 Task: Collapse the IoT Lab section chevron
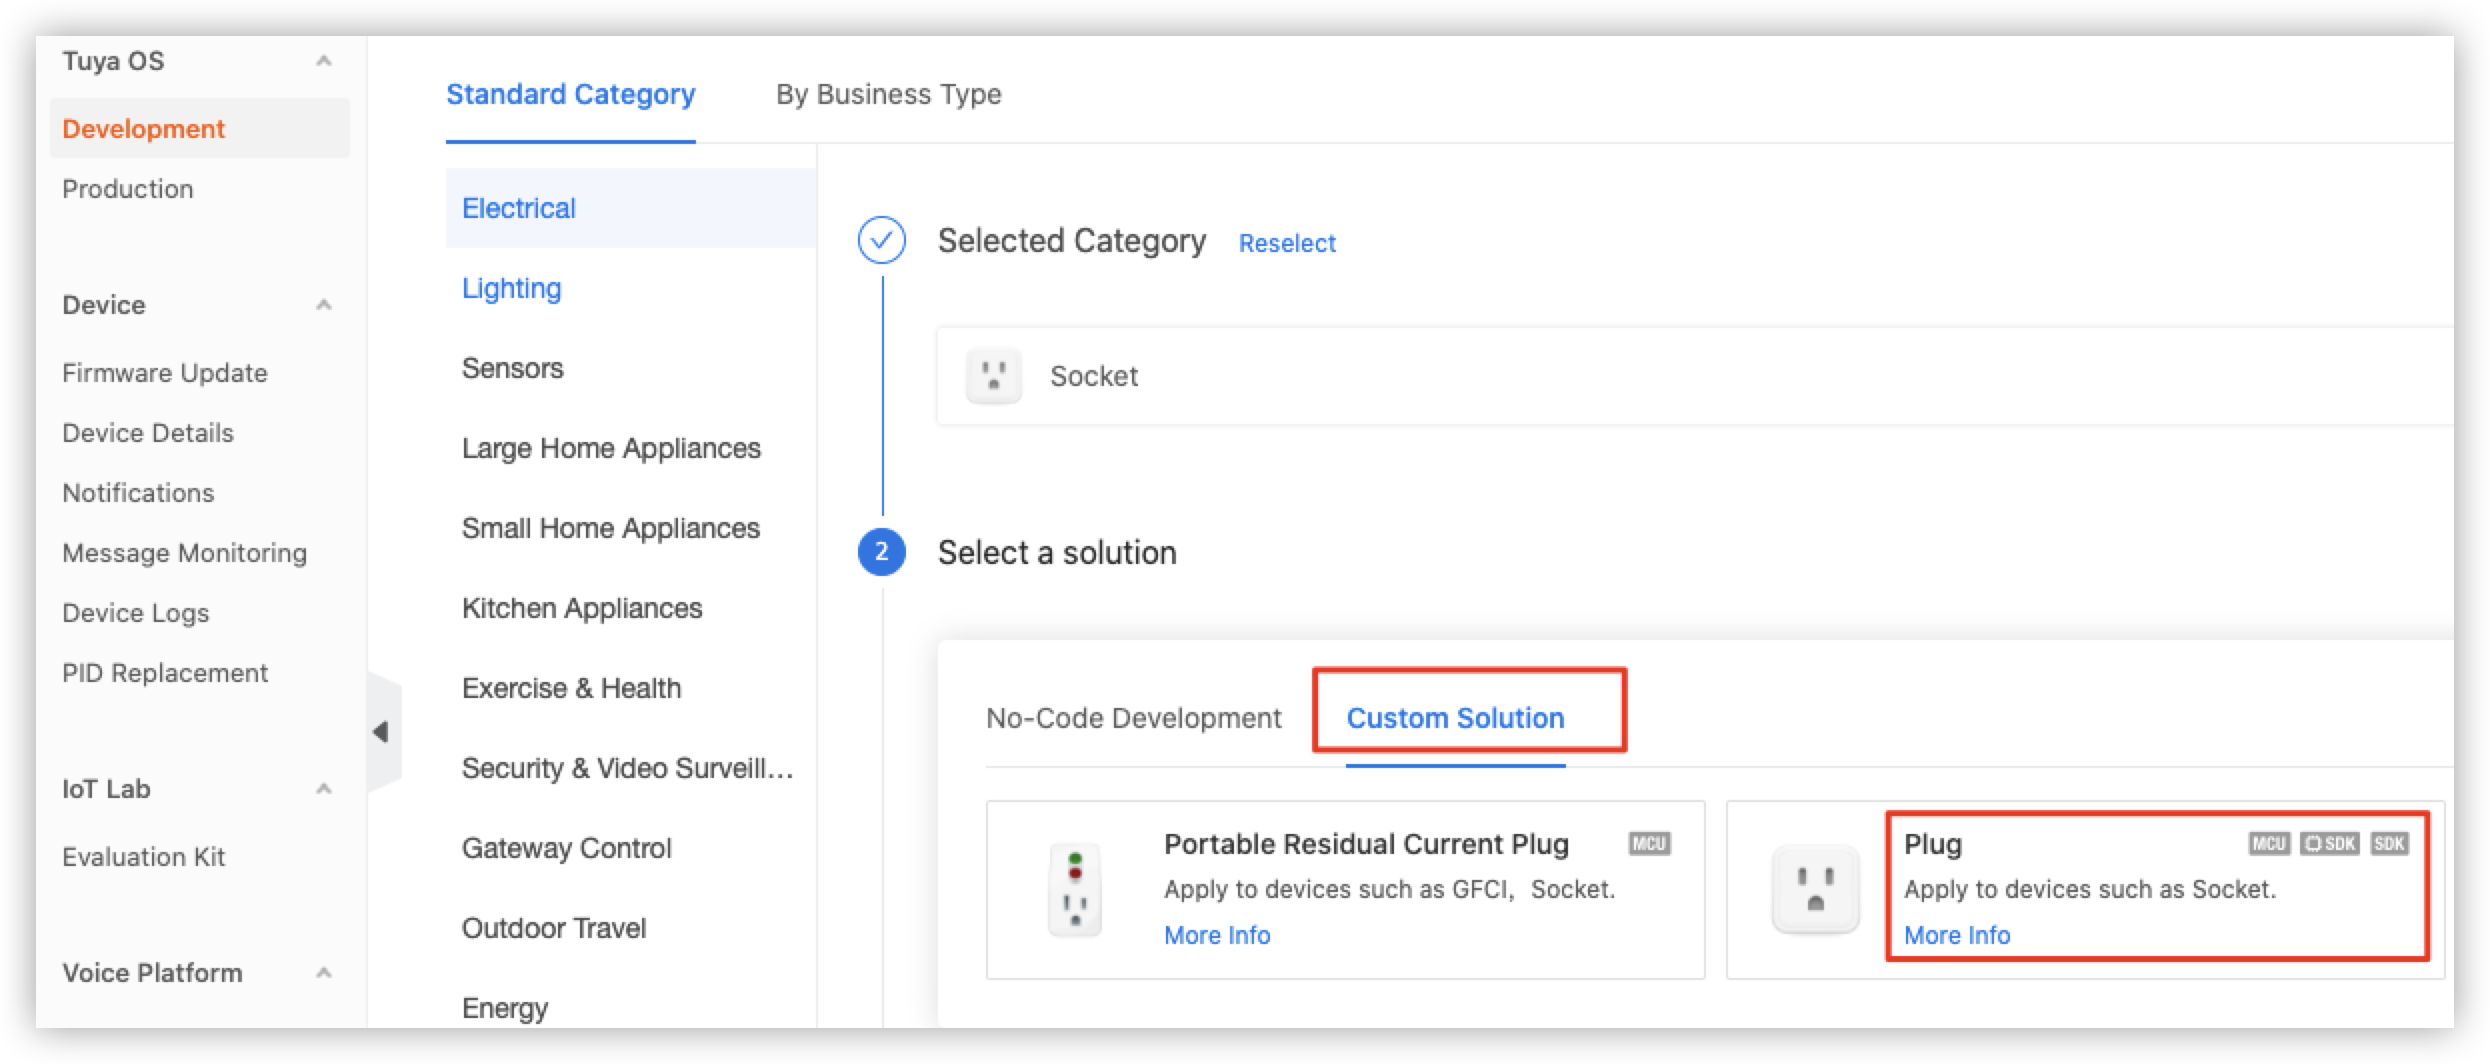(x=323, y=789)
